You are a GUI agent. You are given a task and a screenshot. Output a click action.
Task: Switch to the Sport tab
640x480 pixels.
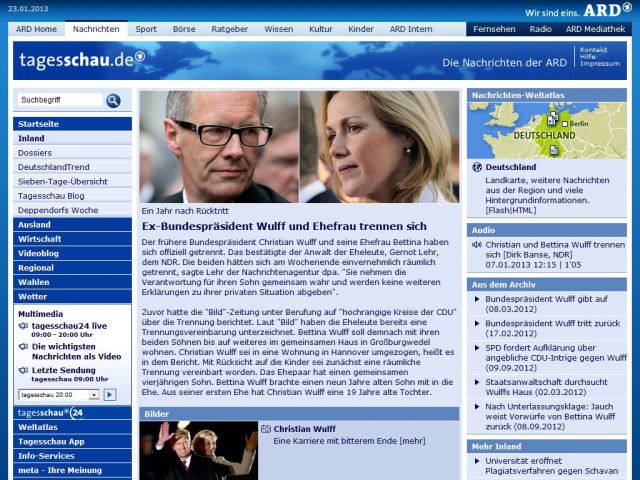pos(146,29)
